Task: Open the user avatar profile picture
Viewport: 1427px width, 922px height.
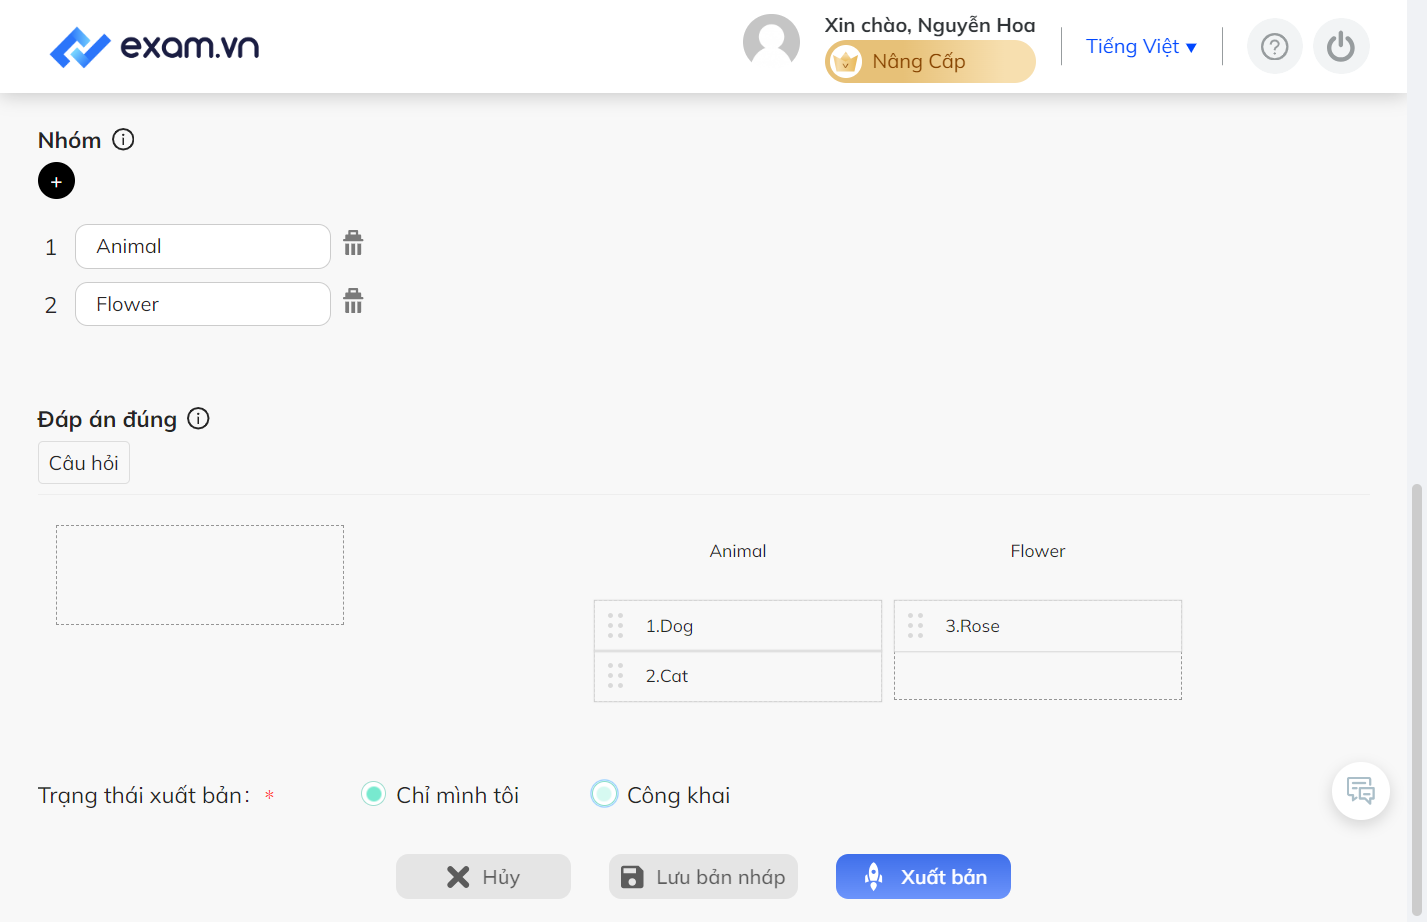Action: [771, 43]
